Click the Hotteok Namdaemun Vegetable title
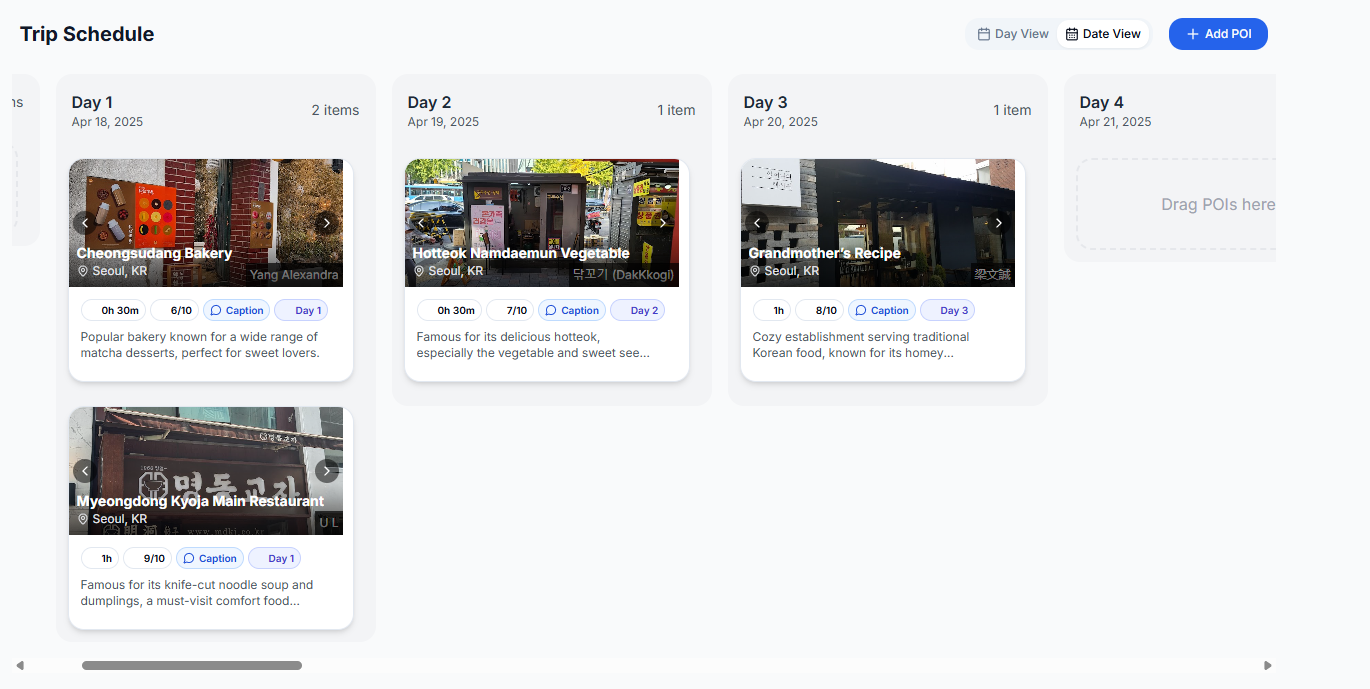The height and width of the screenshot is (689, 1370). coord(521,253)
